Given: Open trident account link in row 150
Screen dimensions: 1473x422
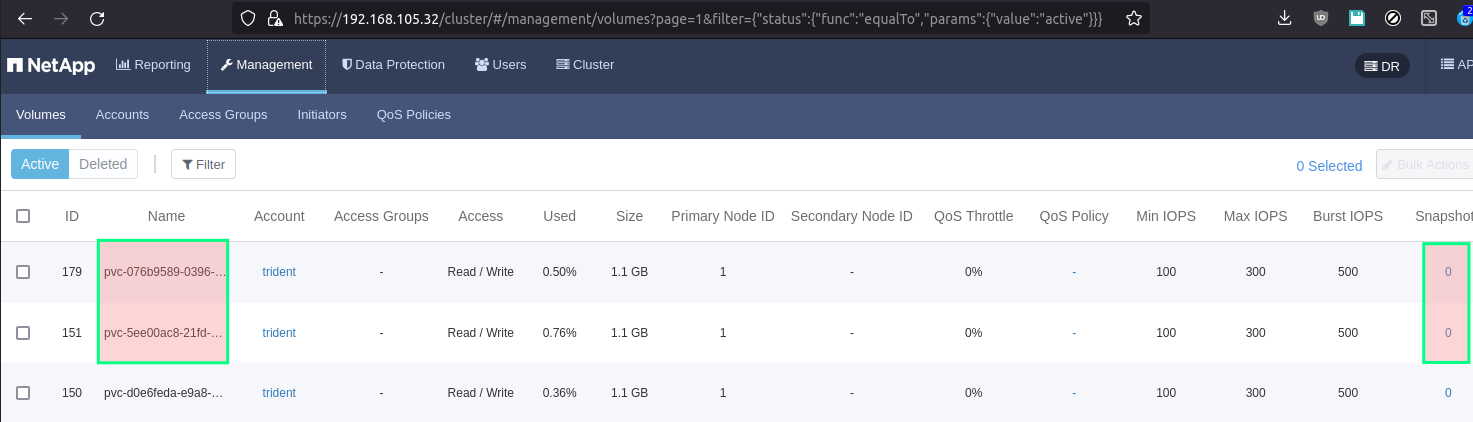Looking at the screenshot, I should pyautogui.click(x=279, y=393).
